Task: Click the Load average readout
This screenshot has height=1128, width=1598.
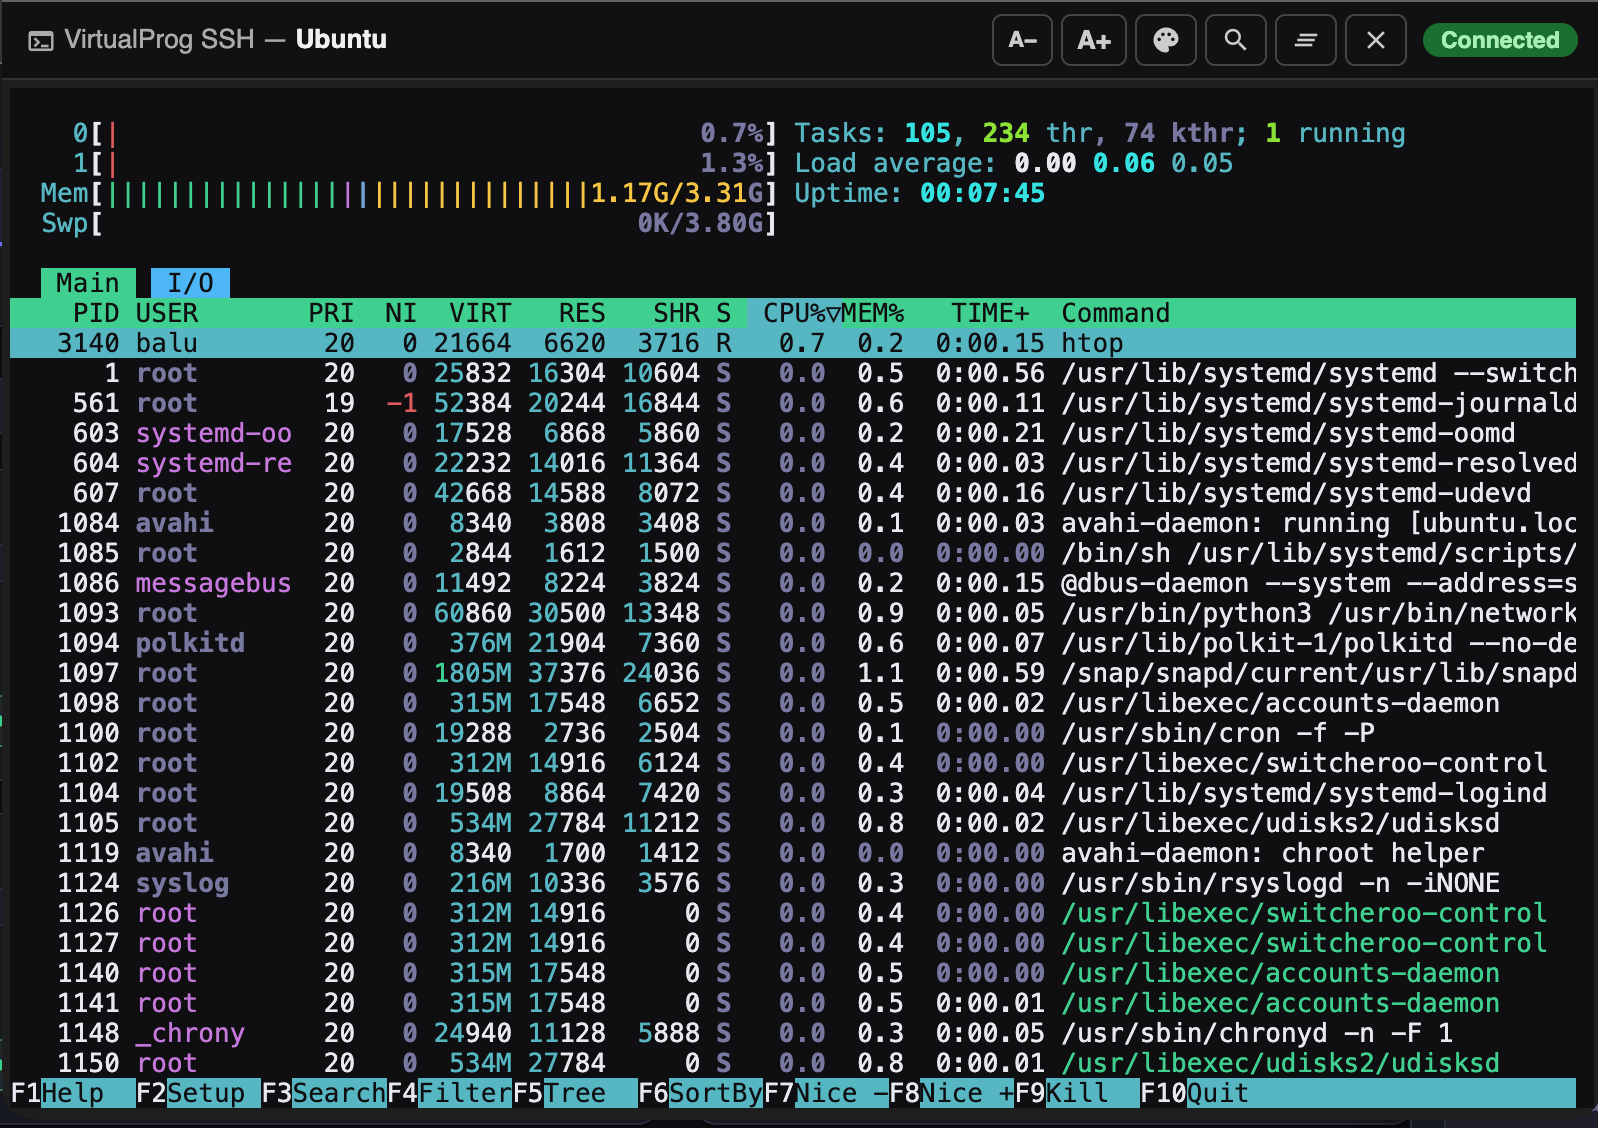Action: click(x=1014, y=163)
